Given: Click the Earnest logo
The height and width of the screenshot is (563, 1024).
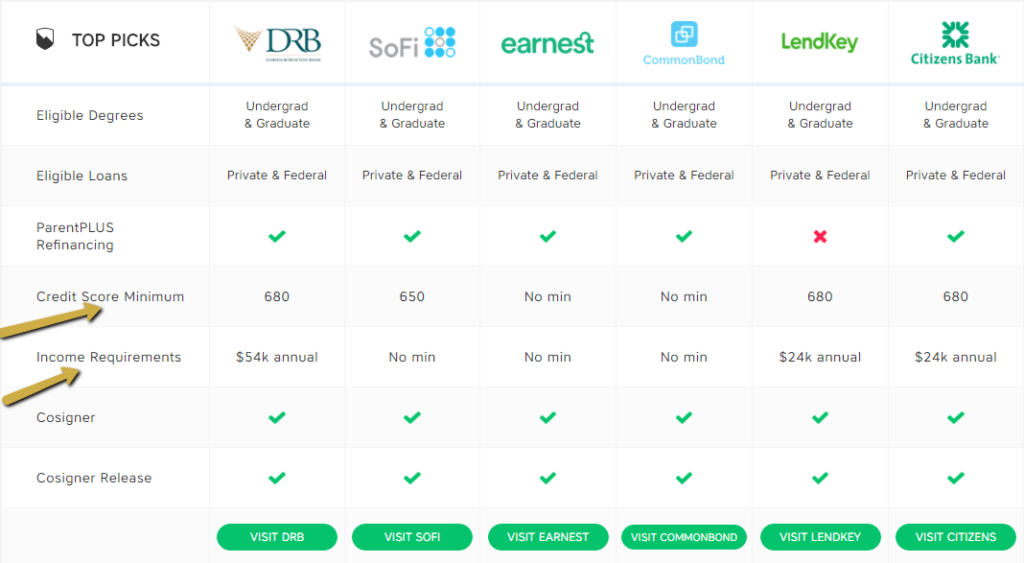Looking at the screenshot, I should (548, 44).
